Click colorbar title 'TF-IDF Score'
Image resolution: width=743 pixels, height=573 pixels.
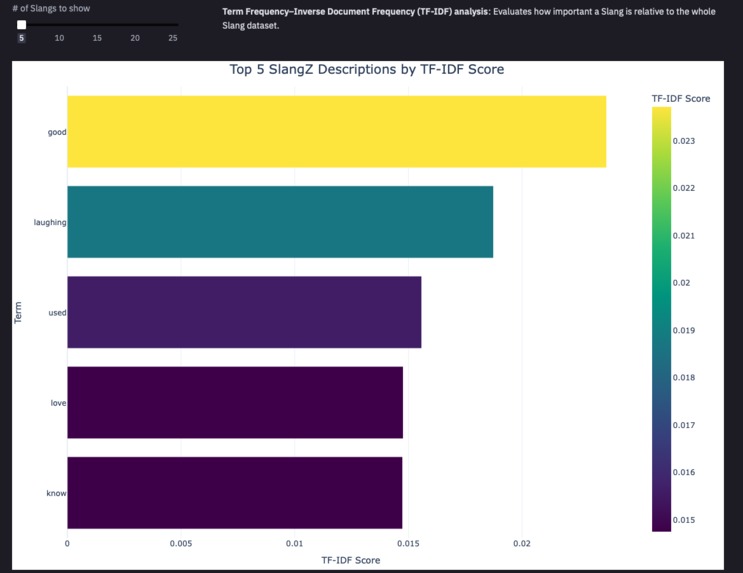point(681,99)
